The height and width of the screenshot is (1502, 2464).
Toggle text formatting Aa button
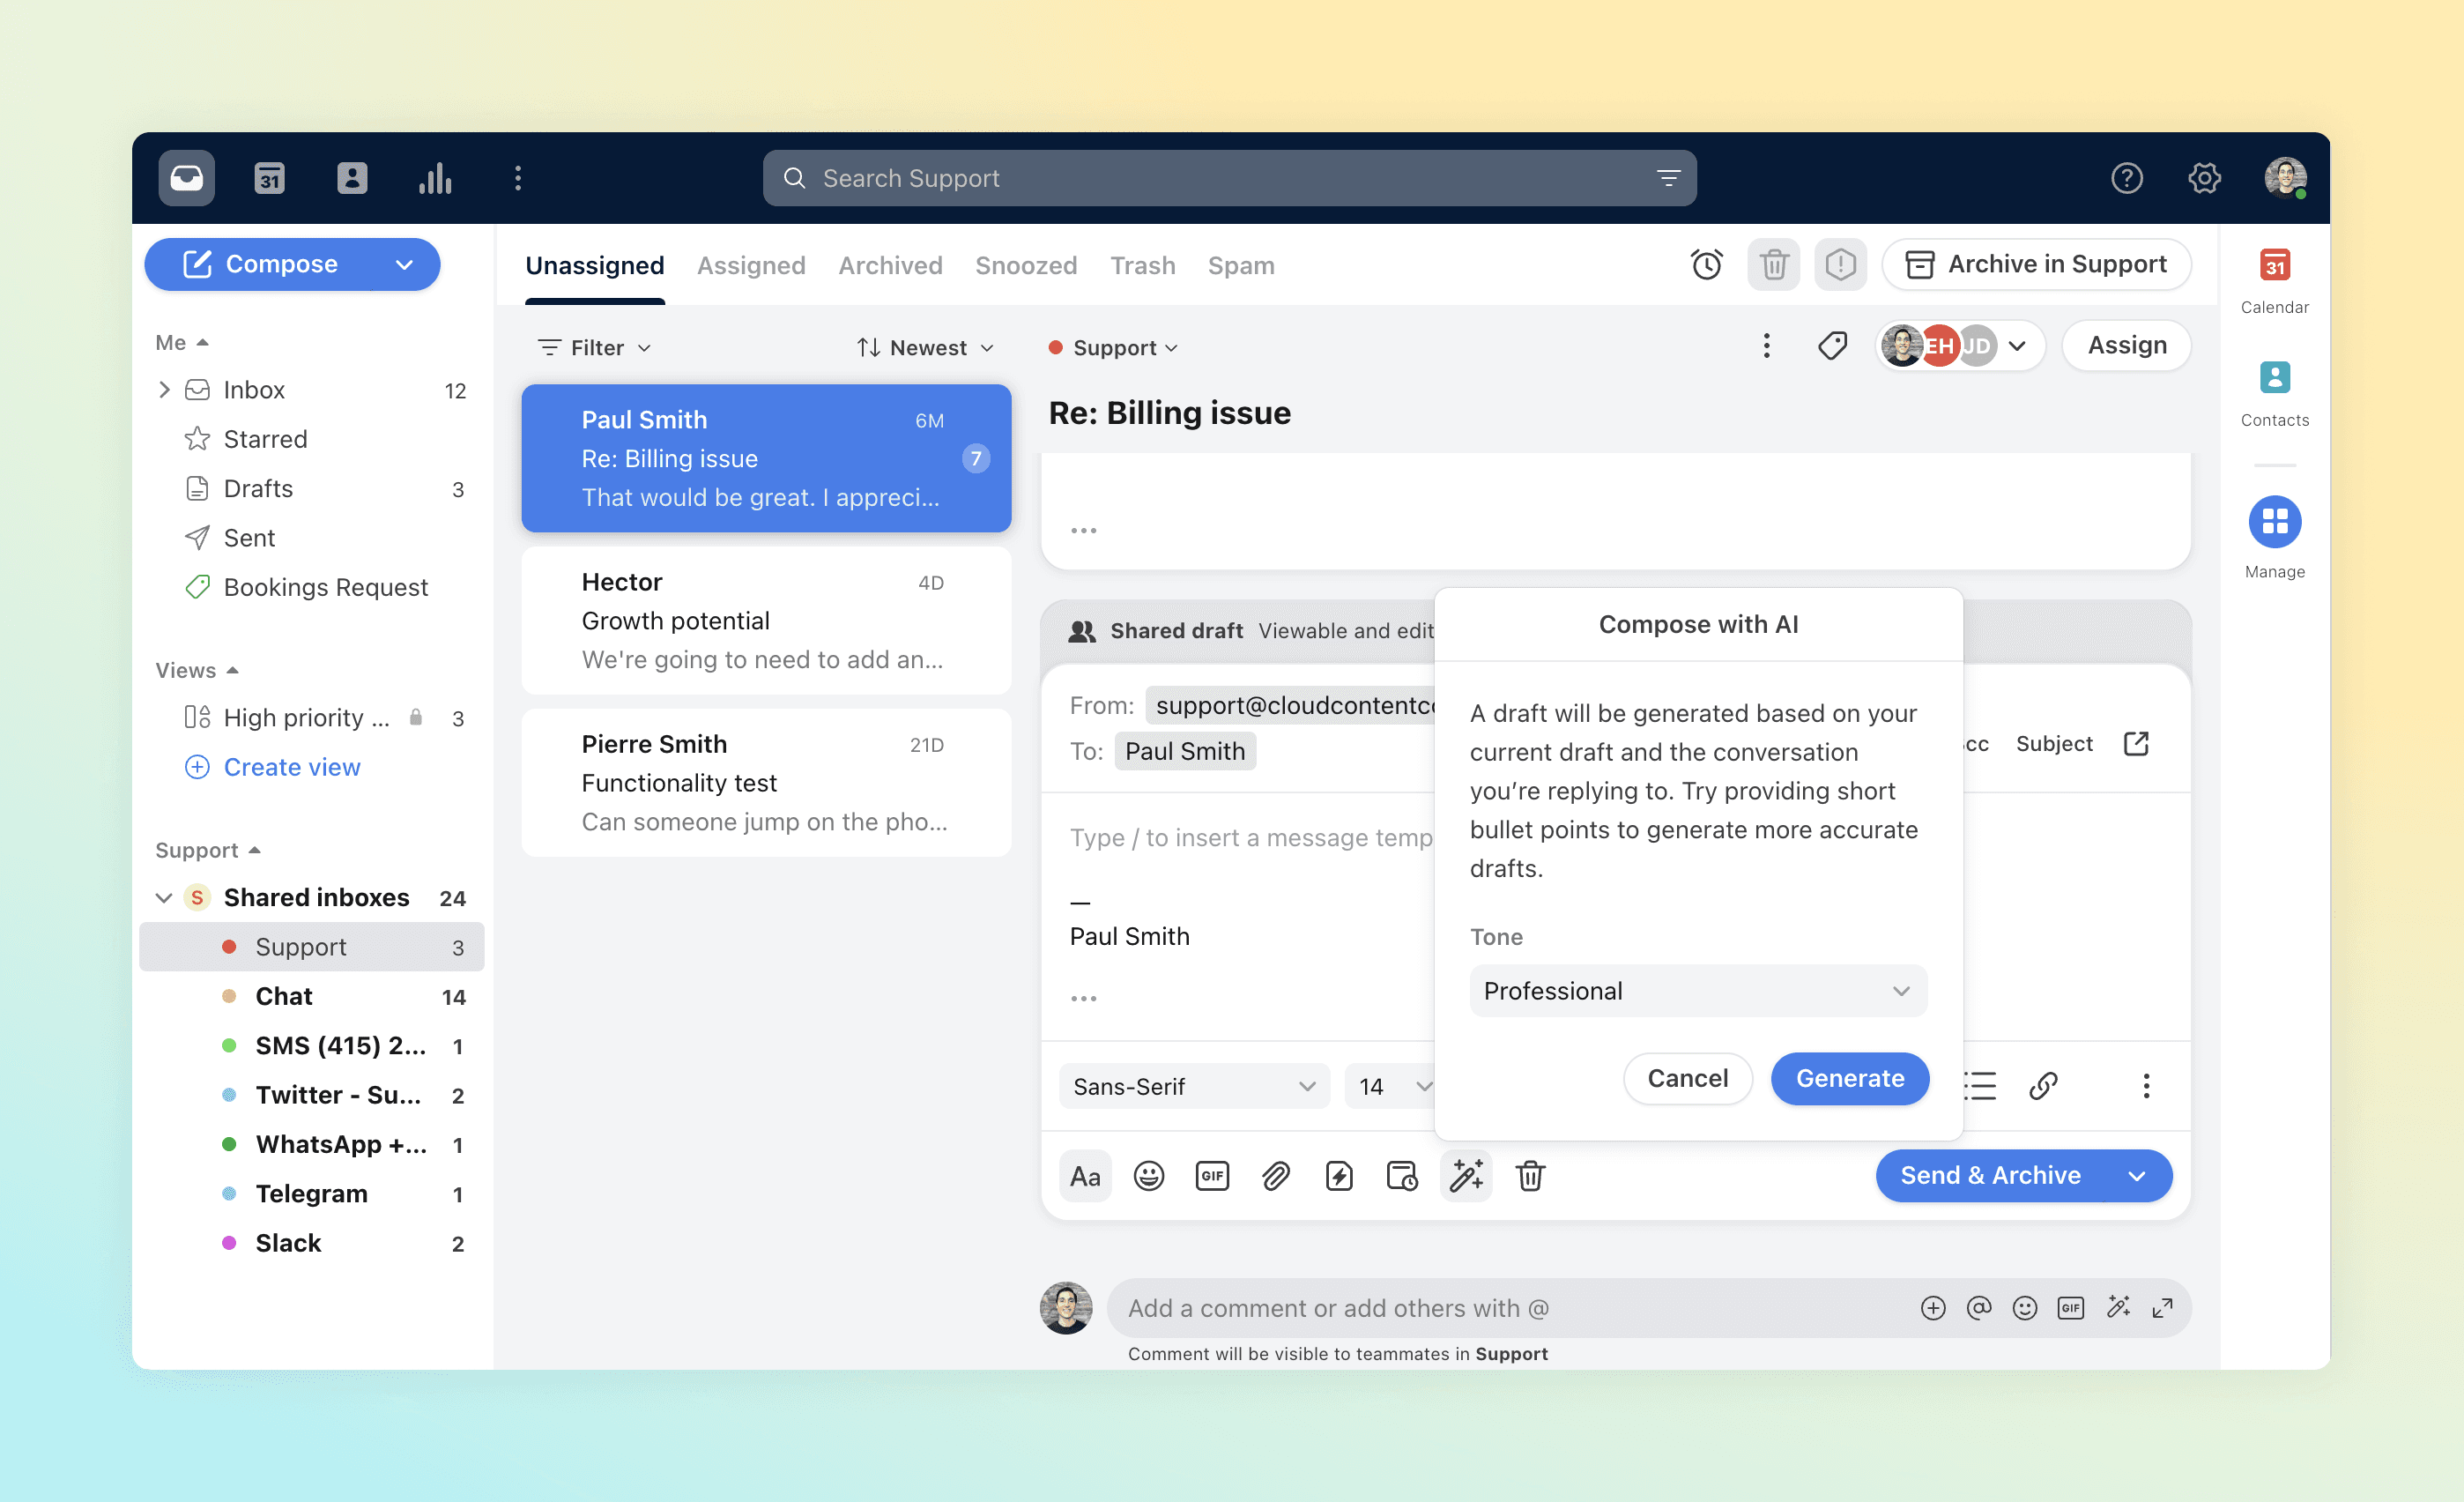1085,1176
